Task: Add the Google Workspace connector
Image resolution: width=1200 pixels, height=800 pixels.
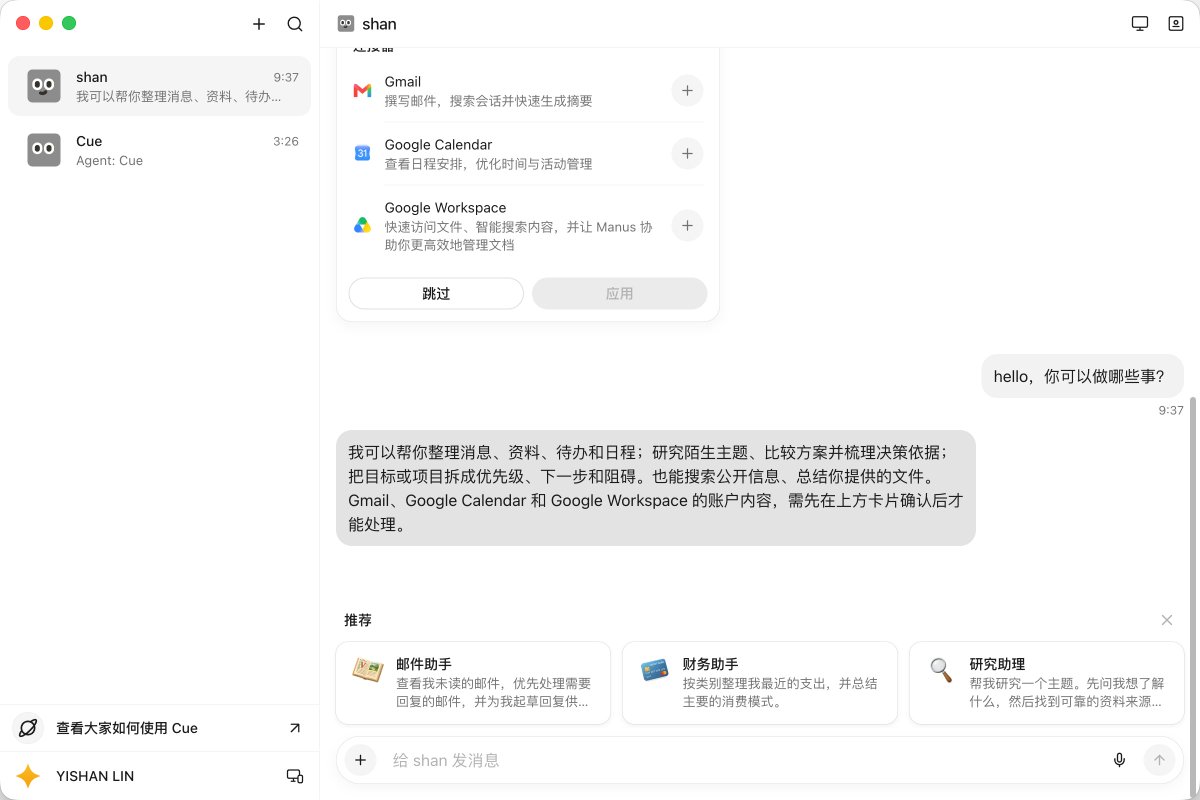Action: point(687,225)
